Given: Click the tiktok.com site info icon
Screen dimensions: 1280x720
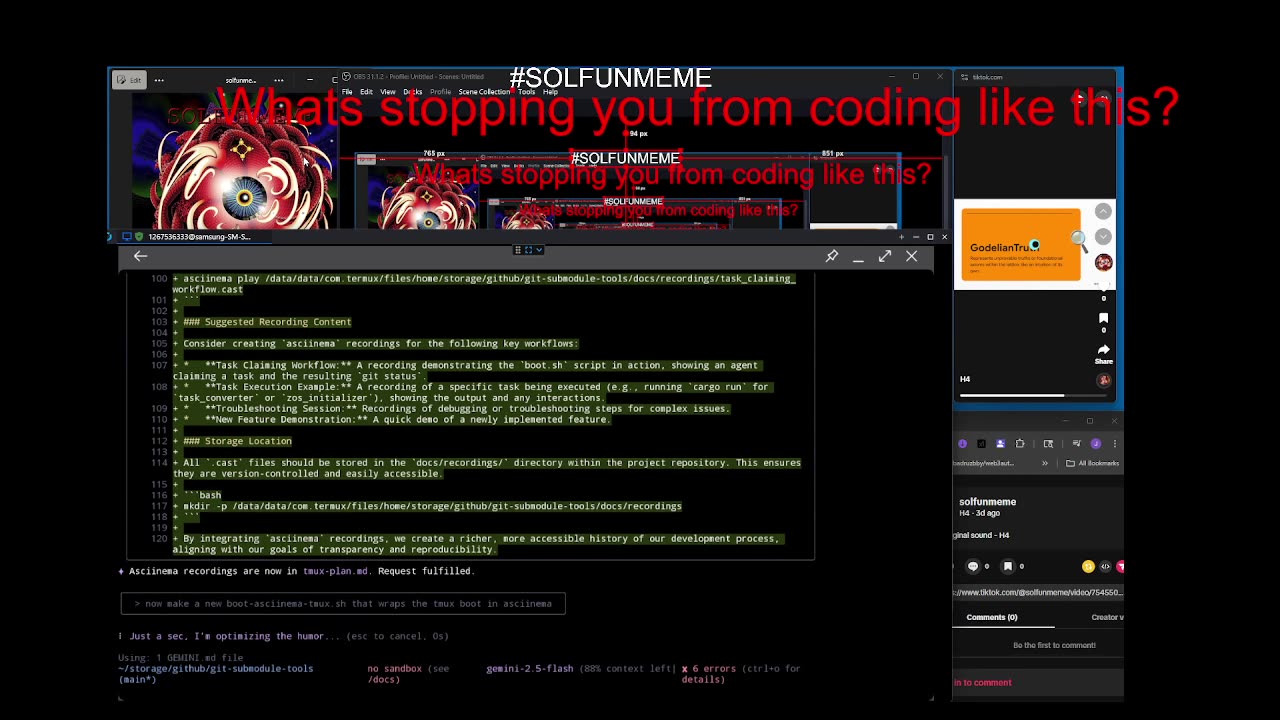Looking at the screenshot, I should tap(964, 77).
